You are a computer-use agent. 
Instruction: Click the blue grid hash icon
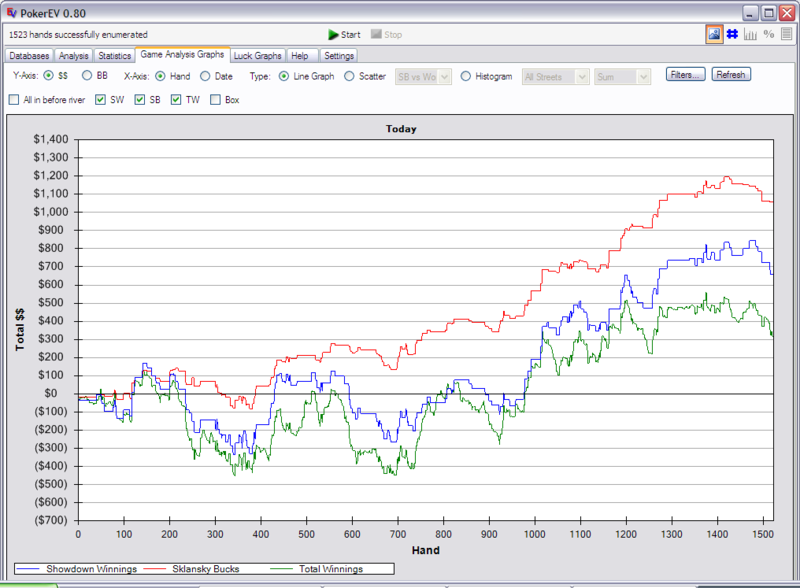pyautogui.click(x=732, y=34)
